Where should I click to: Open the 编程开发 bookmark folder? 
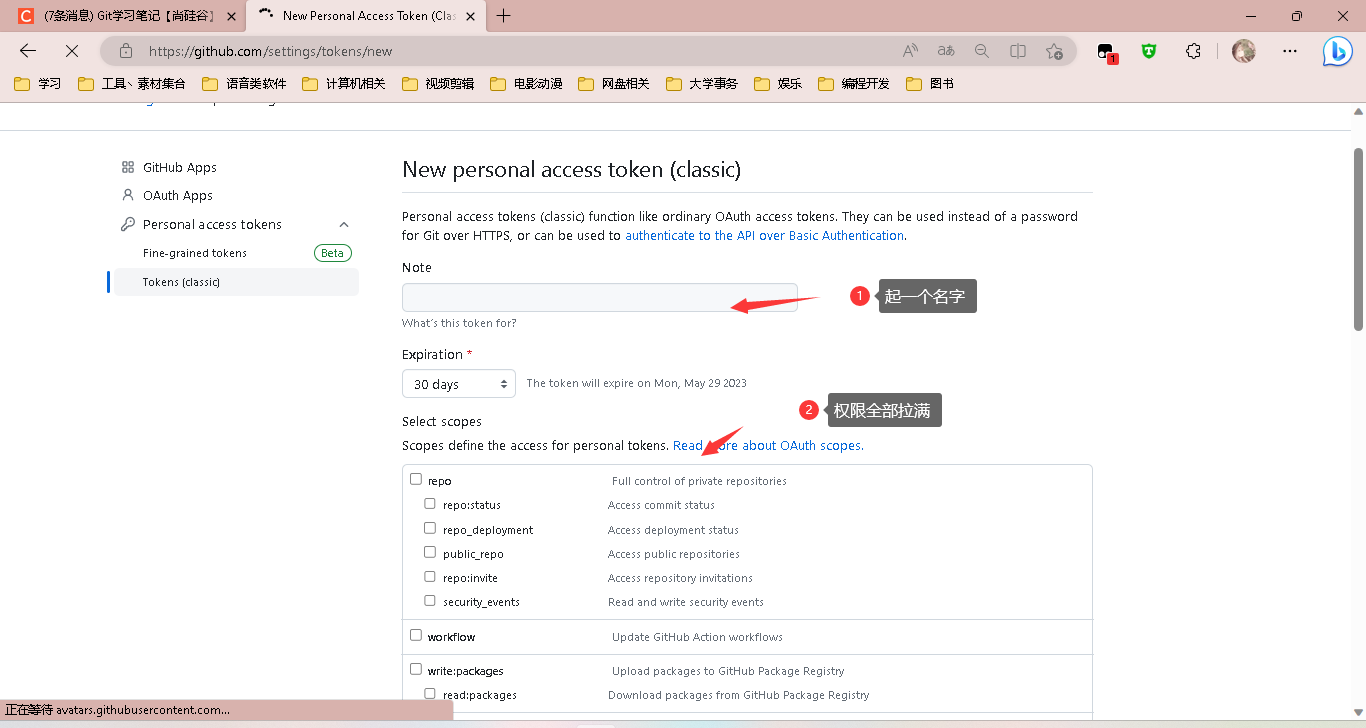coord(855,84)
